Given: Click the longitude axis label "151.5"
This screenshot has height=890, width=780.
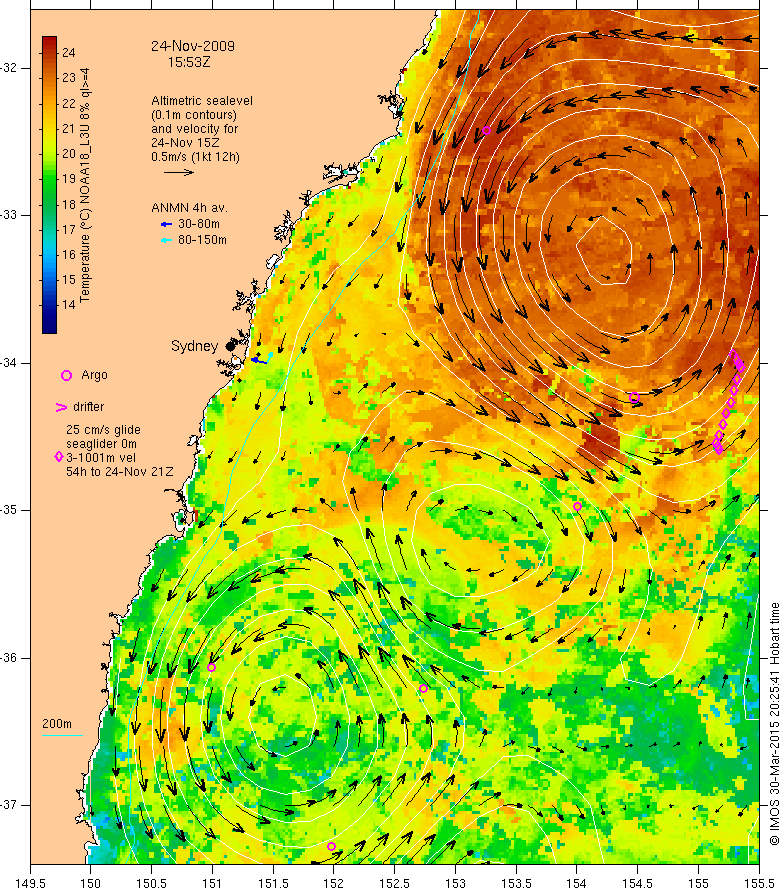Looking at the screenshot, I should point(273,883).
